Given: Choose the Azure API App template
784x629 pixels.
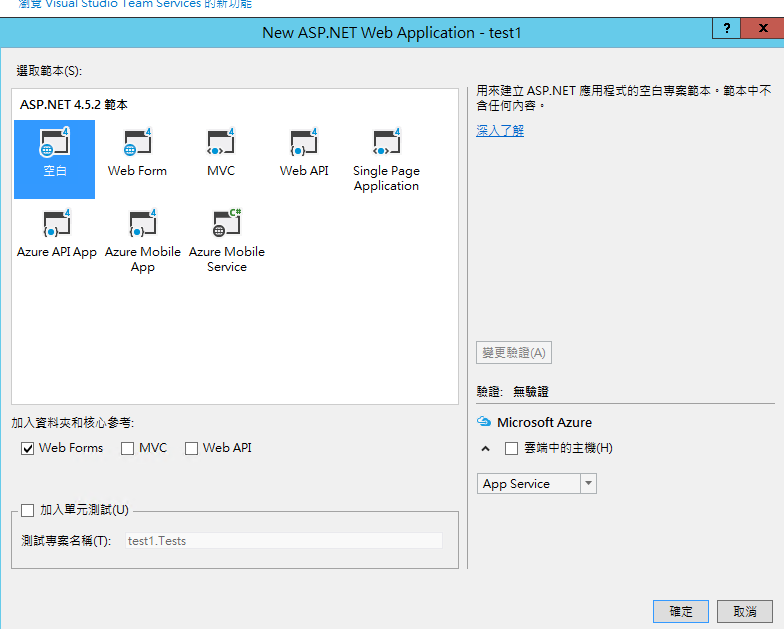Looking at the screenshot, I should [x=56, y=233].
